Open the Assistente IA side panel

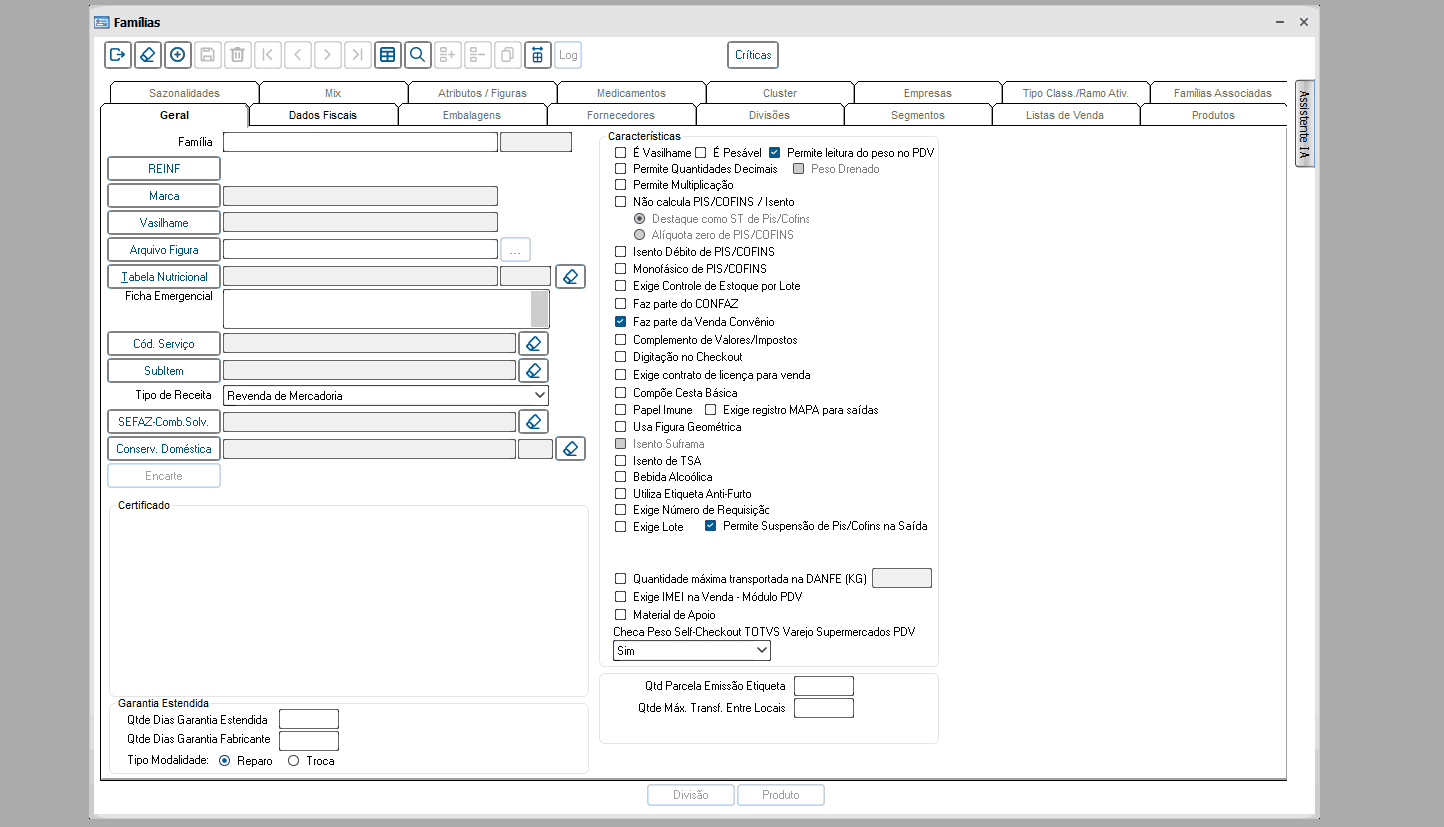point(1304,125)
